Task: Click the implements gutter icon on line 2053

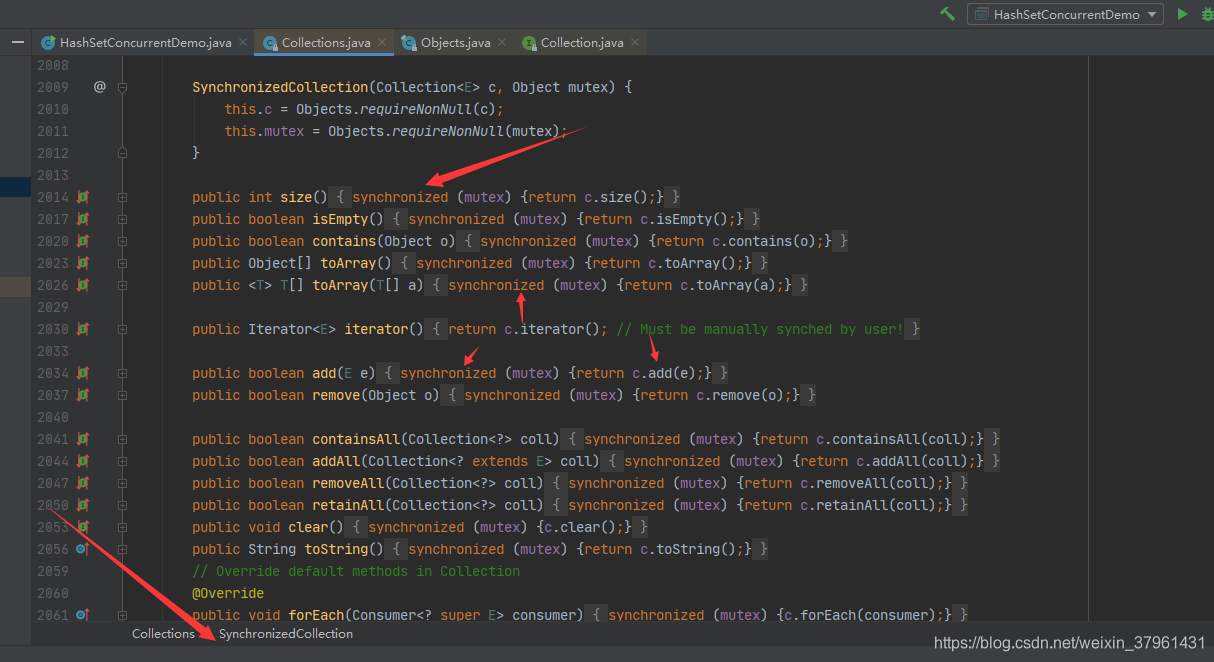Action: (82, 527)
